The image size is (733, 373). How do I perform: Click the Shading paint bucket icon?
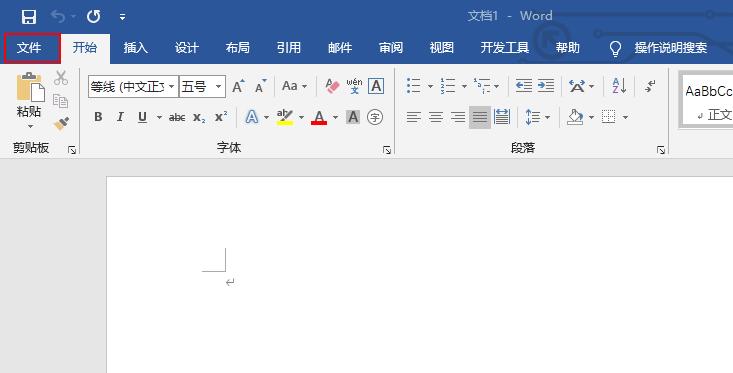click(x=575, y=117)
